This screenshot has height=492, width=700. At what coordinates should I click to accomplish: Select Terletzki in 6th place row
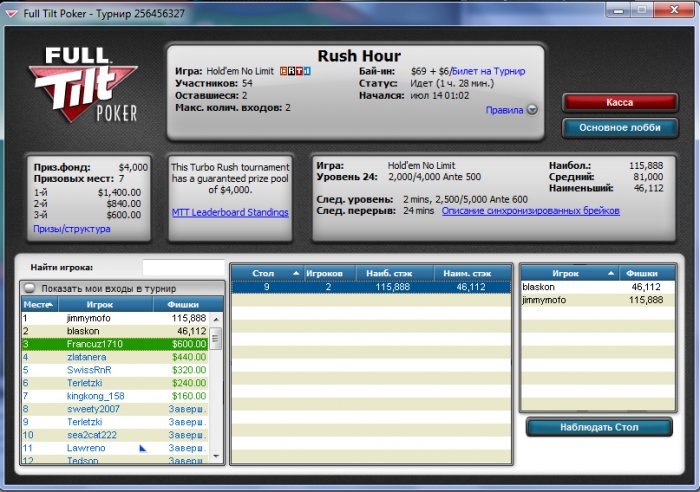pyautogui.click(x=115, y=383)
